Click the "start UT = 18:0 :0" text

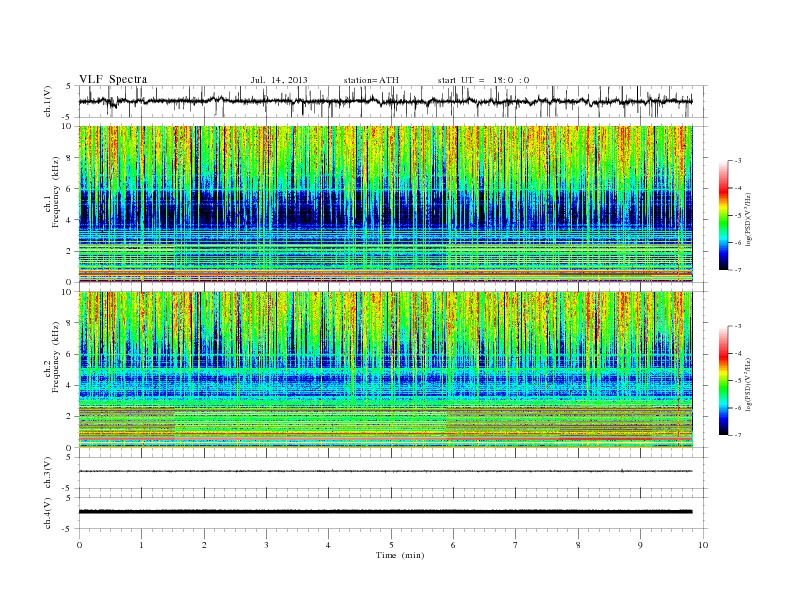(x=483, y=80)
